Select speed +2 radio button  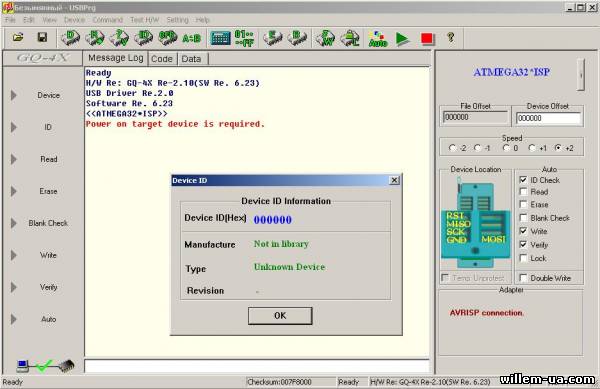tap(558, 148)
